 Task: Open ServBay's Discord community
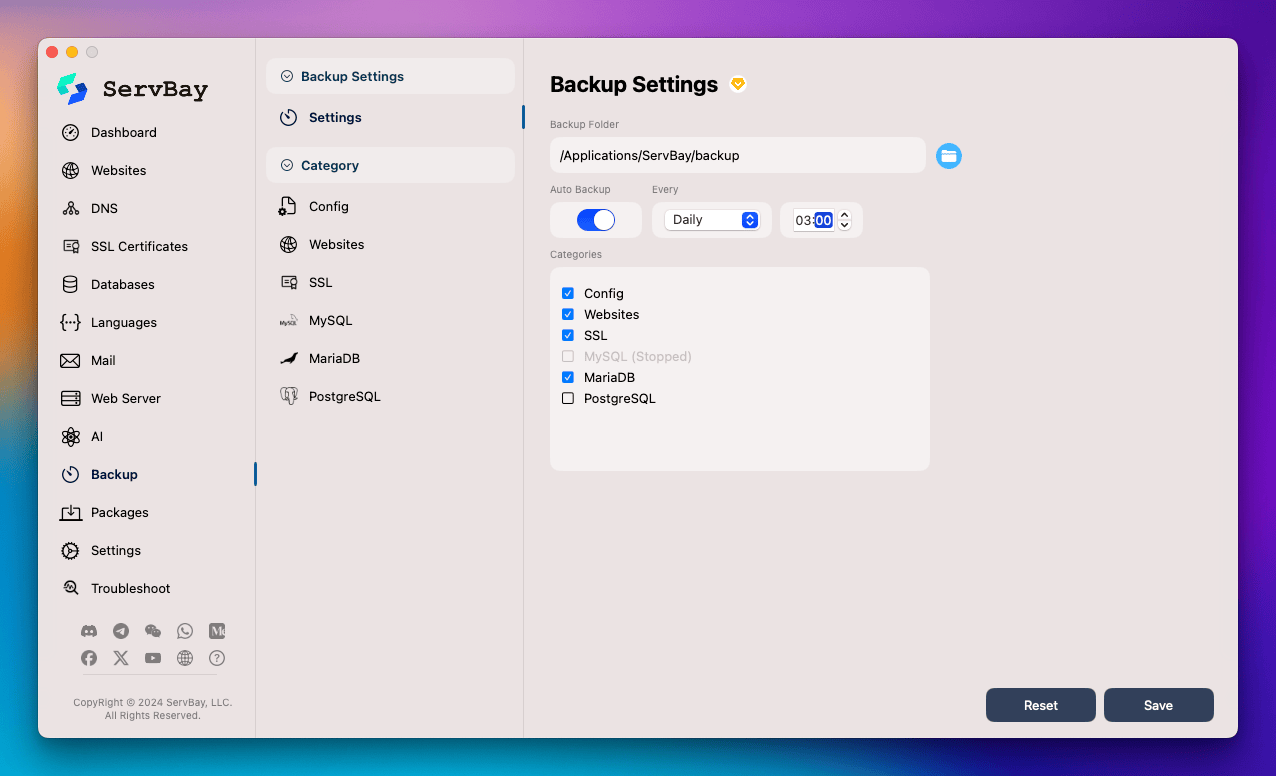coord(89,631)
